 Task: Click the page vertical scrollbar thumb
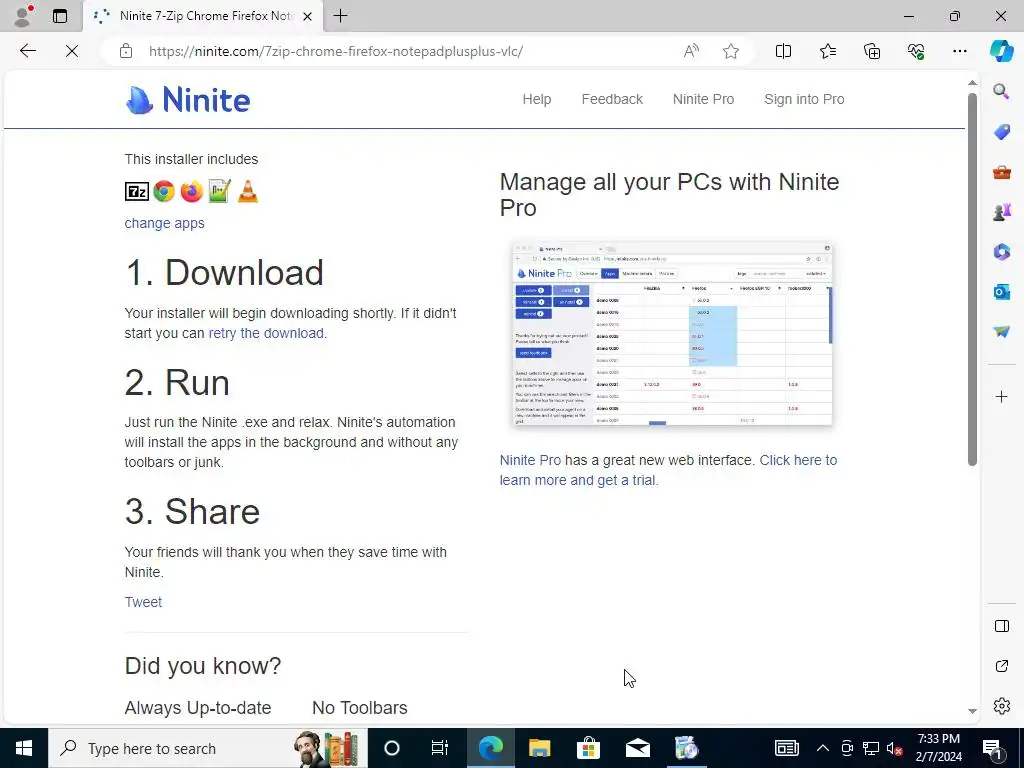(x=972, y=279)
